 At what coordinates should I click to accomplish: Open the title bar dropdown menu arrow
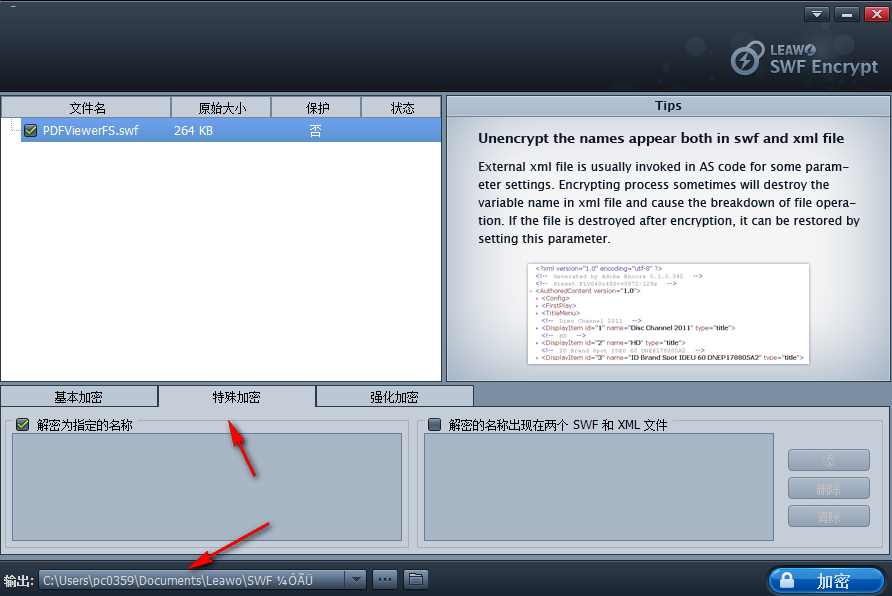(x=816, y=14)
